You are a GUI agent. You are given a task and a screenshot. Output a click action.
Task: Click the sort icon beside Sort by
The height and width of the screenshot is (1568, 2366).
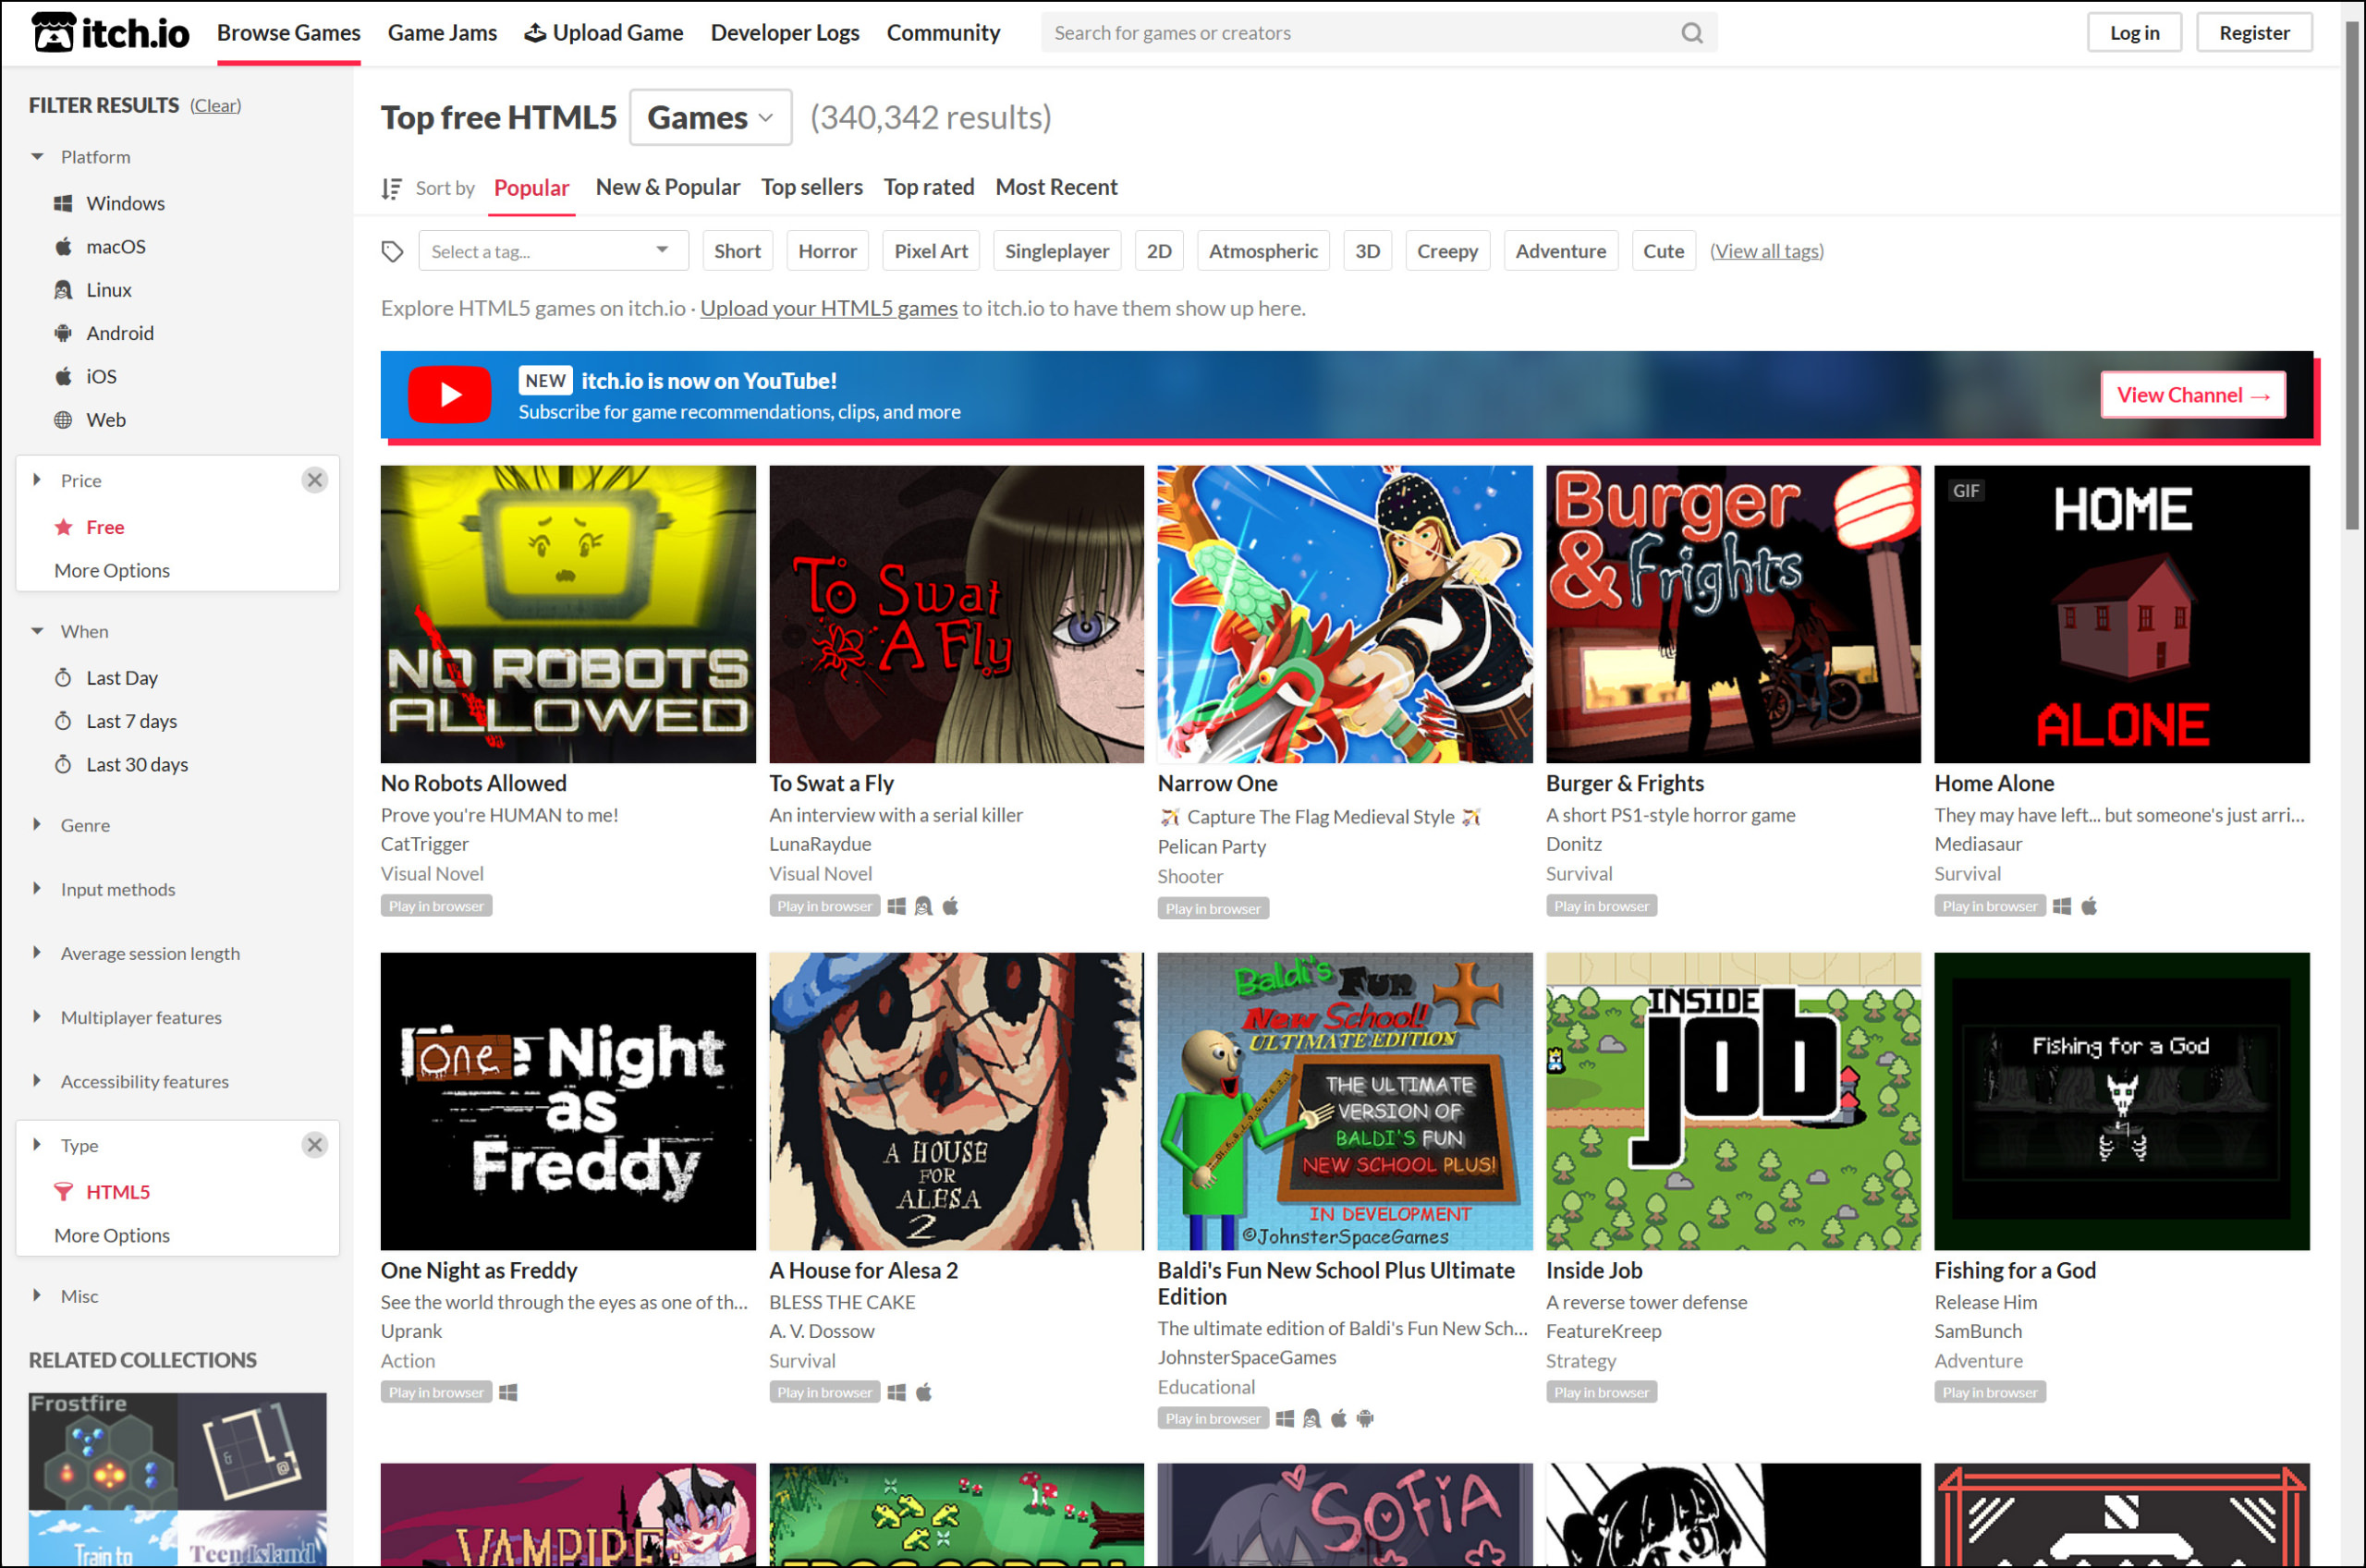coord(391,187)
